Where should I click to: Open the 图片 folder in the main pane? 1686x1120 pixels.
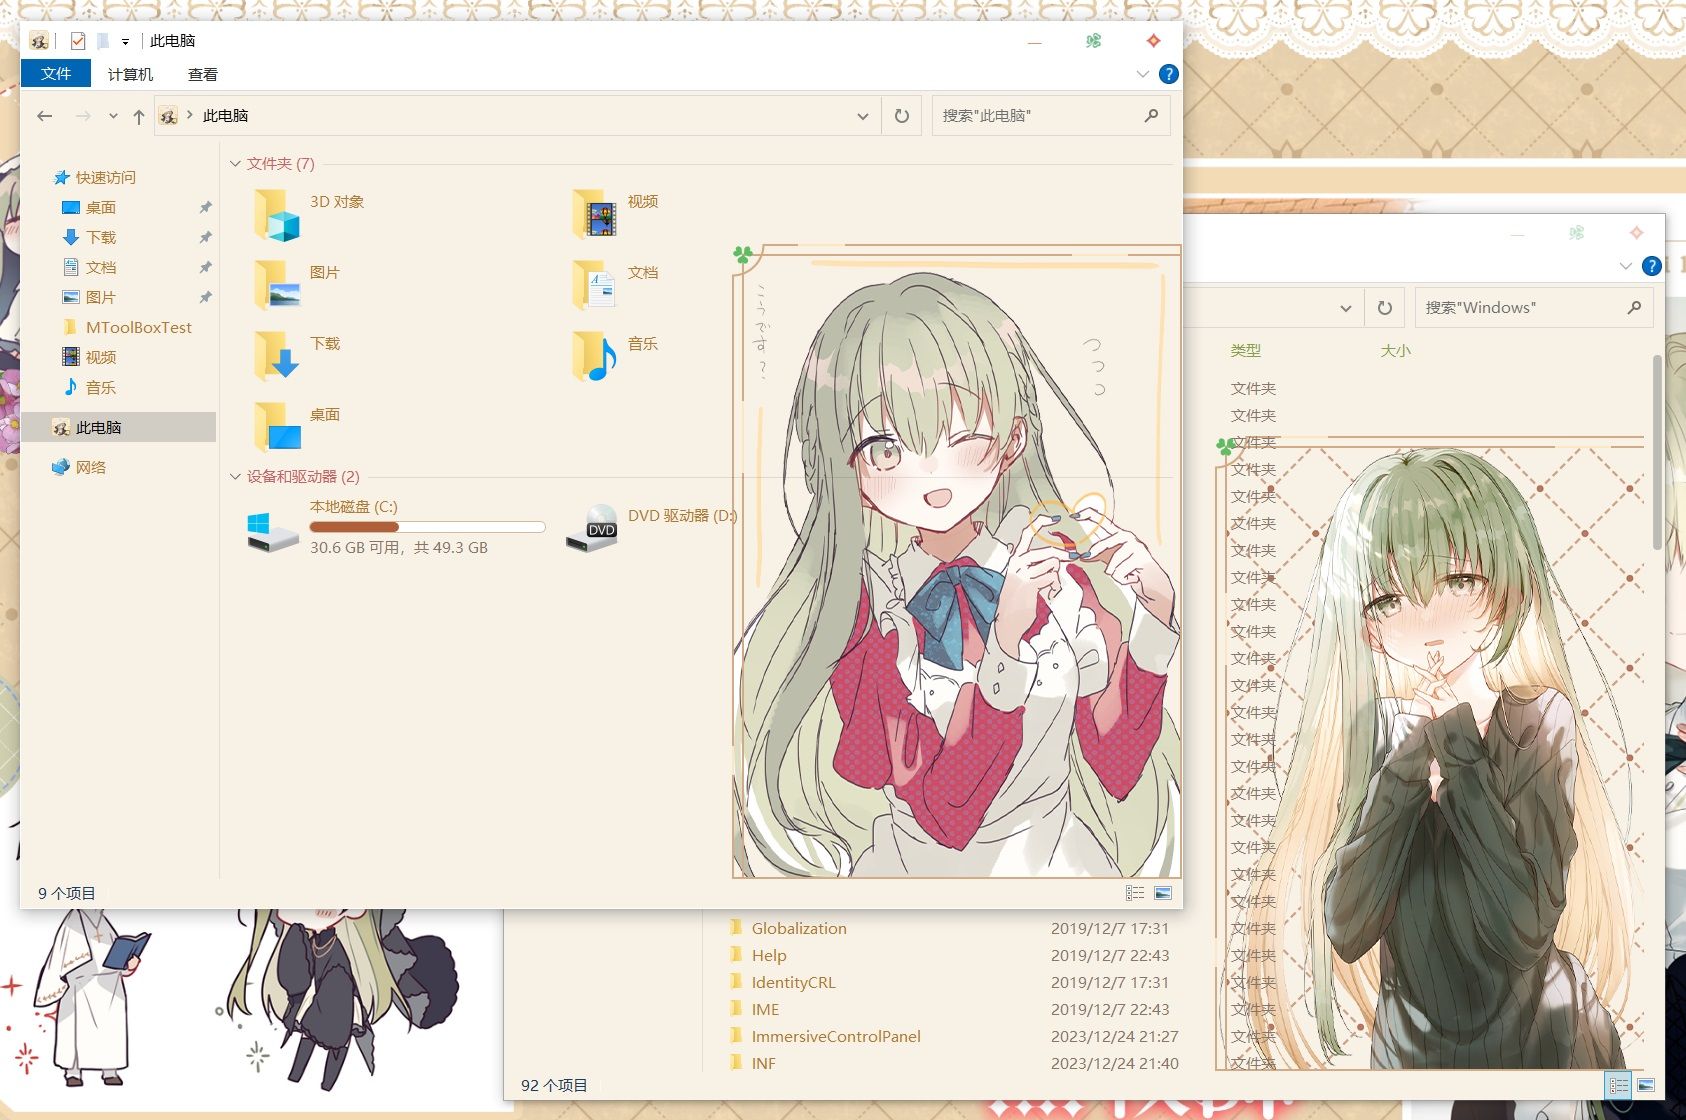(x=277, y=285)
